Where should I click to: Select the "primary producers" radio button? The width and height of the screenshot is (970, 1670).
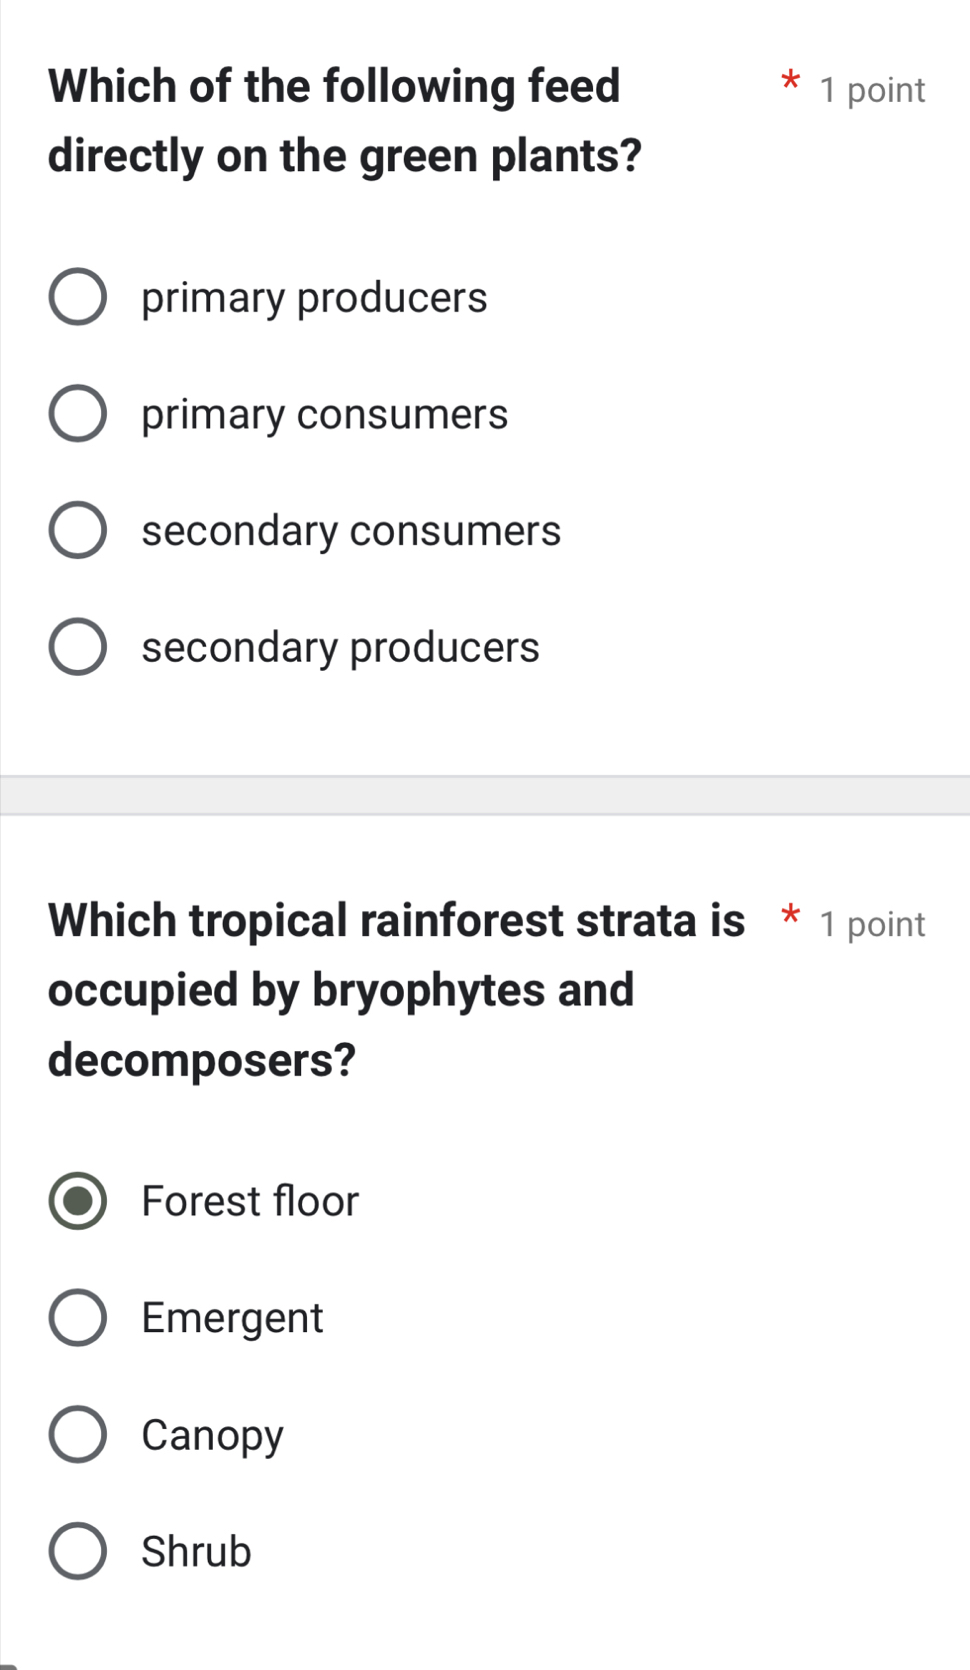tap(77, 297)
